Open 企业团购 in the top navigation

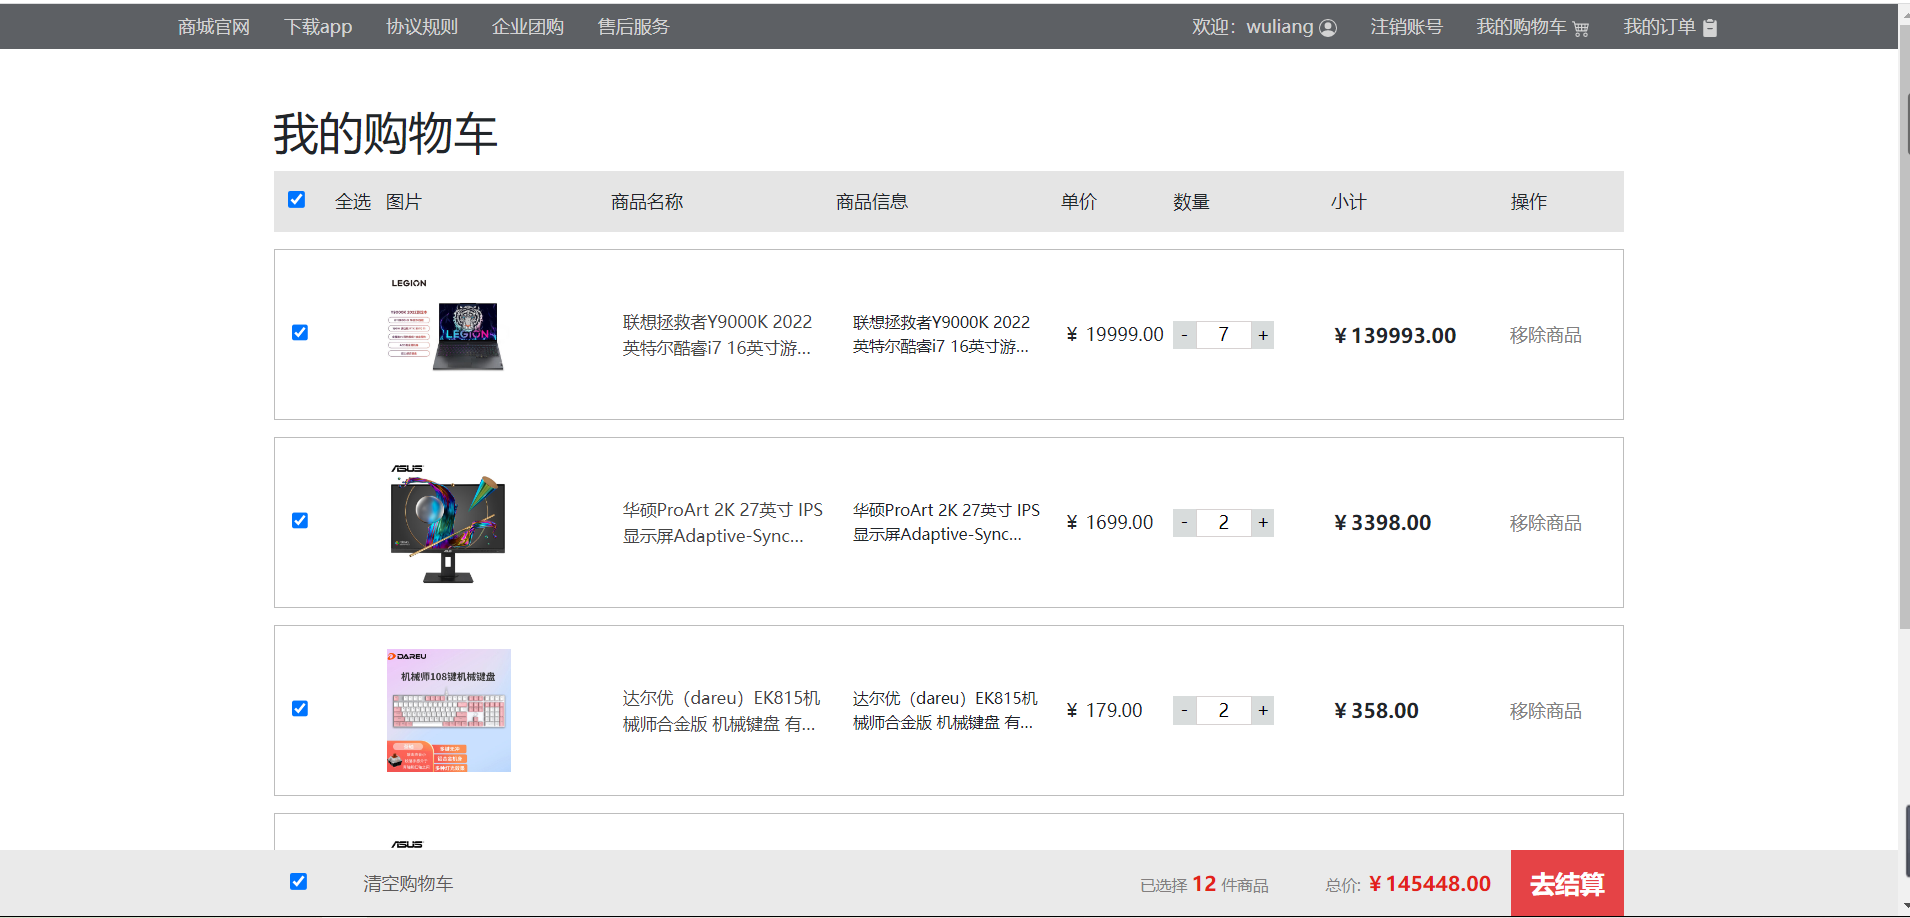528,27
